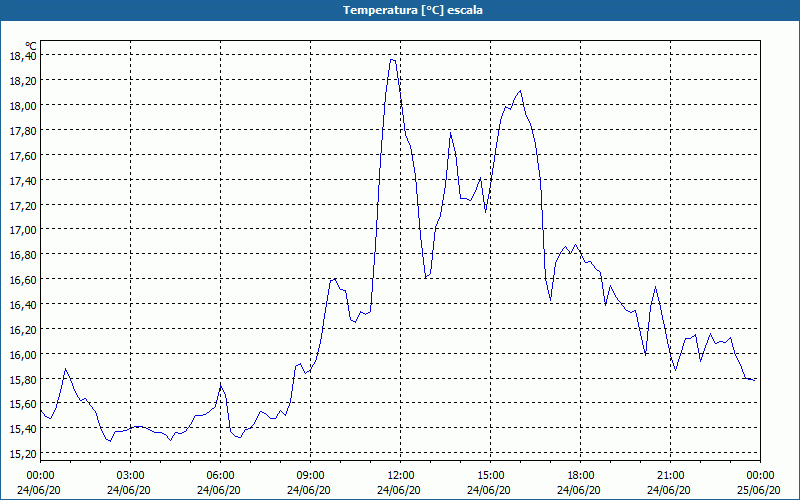Image resolution: width=800 pixels, height=500 pixels.
Task: Click the 17,20 y-axis label
Action: click(23, 205)
